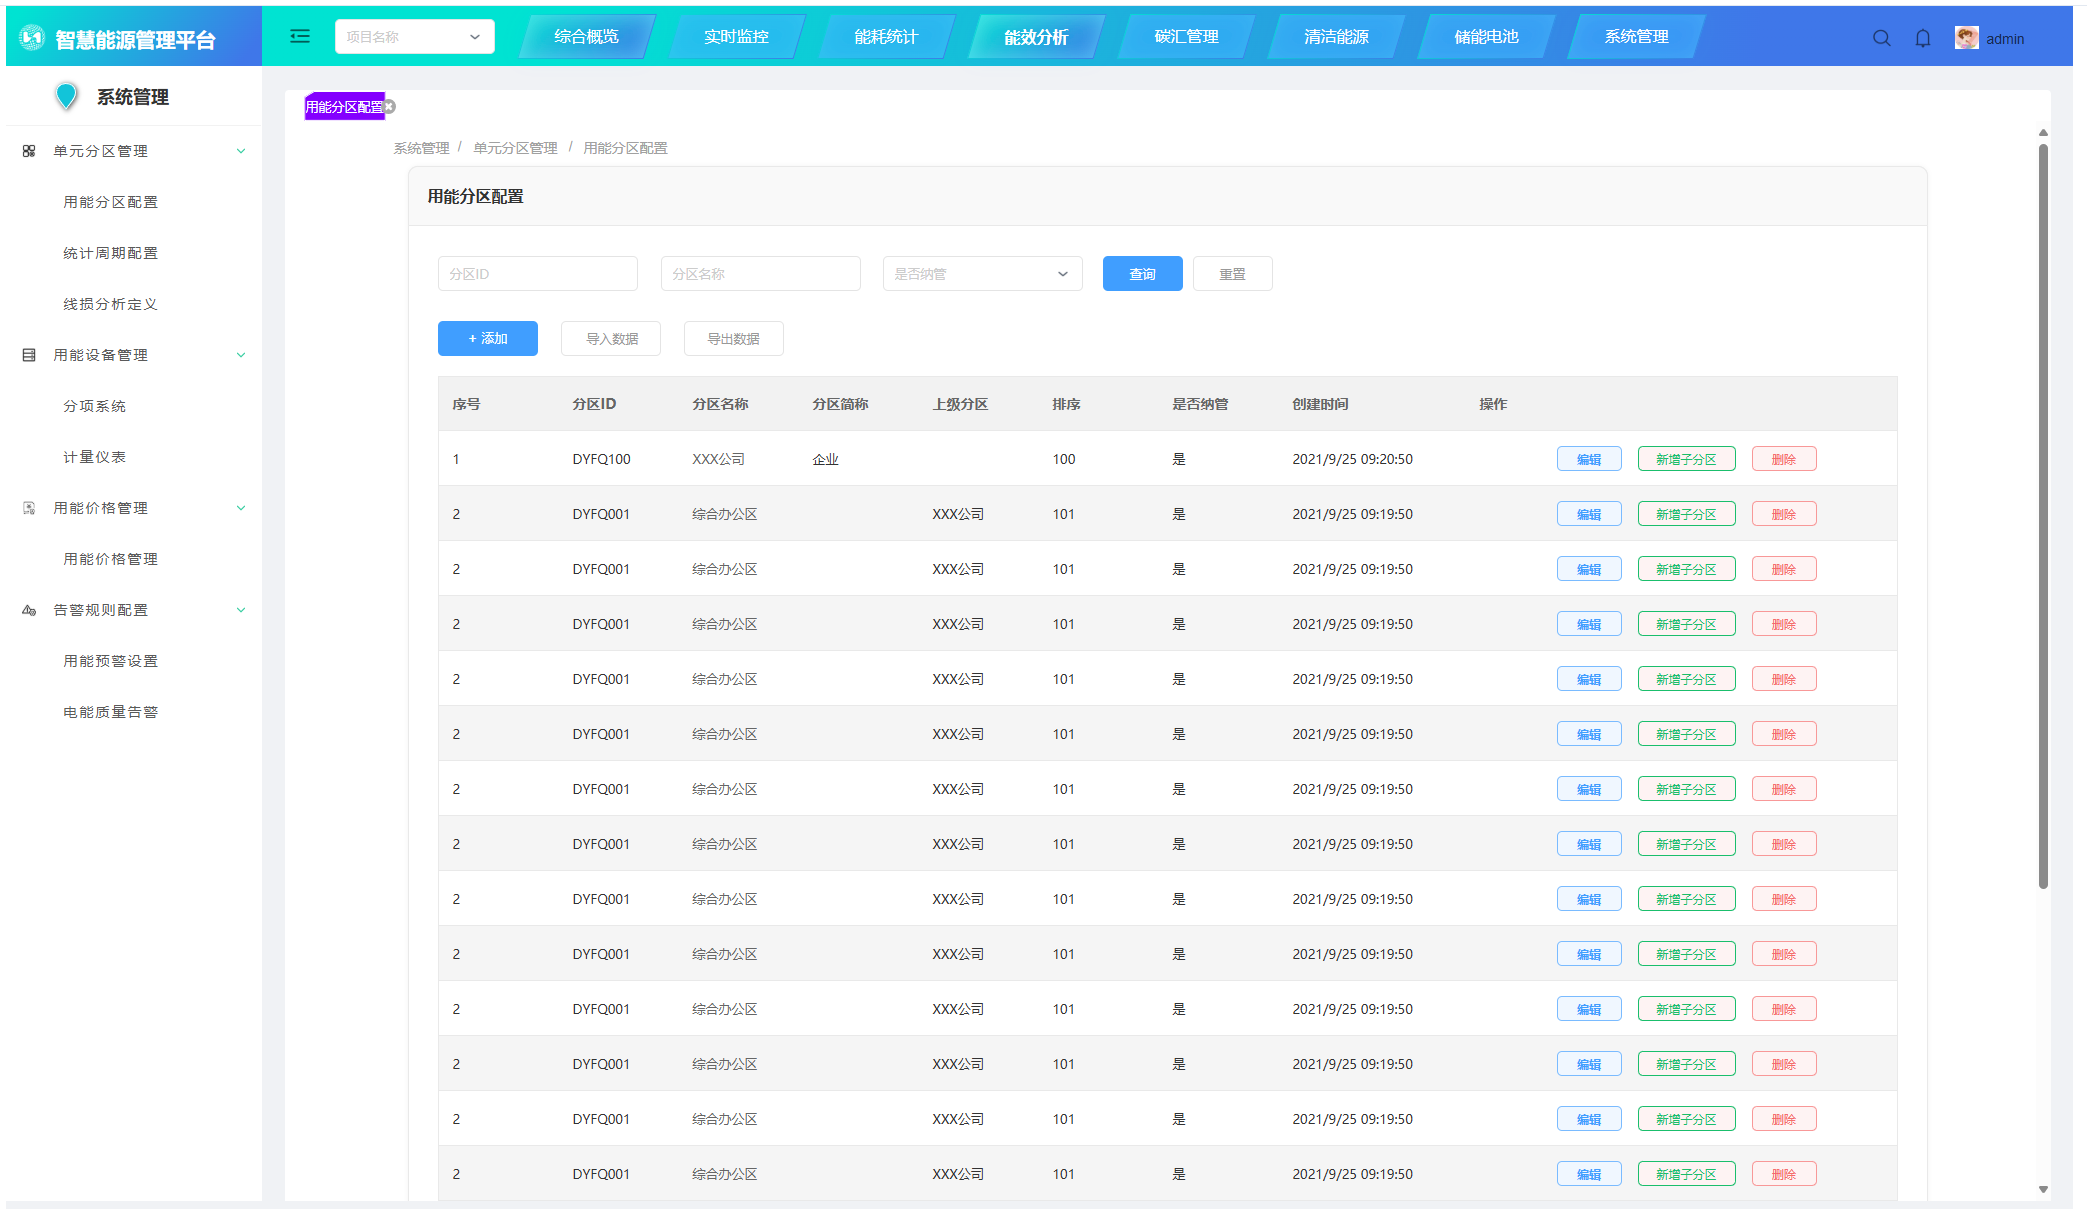Click the sidebar collapse hamburger icon
Viewport: 2087px width, 1226px height.
click(x=300, y=37)
